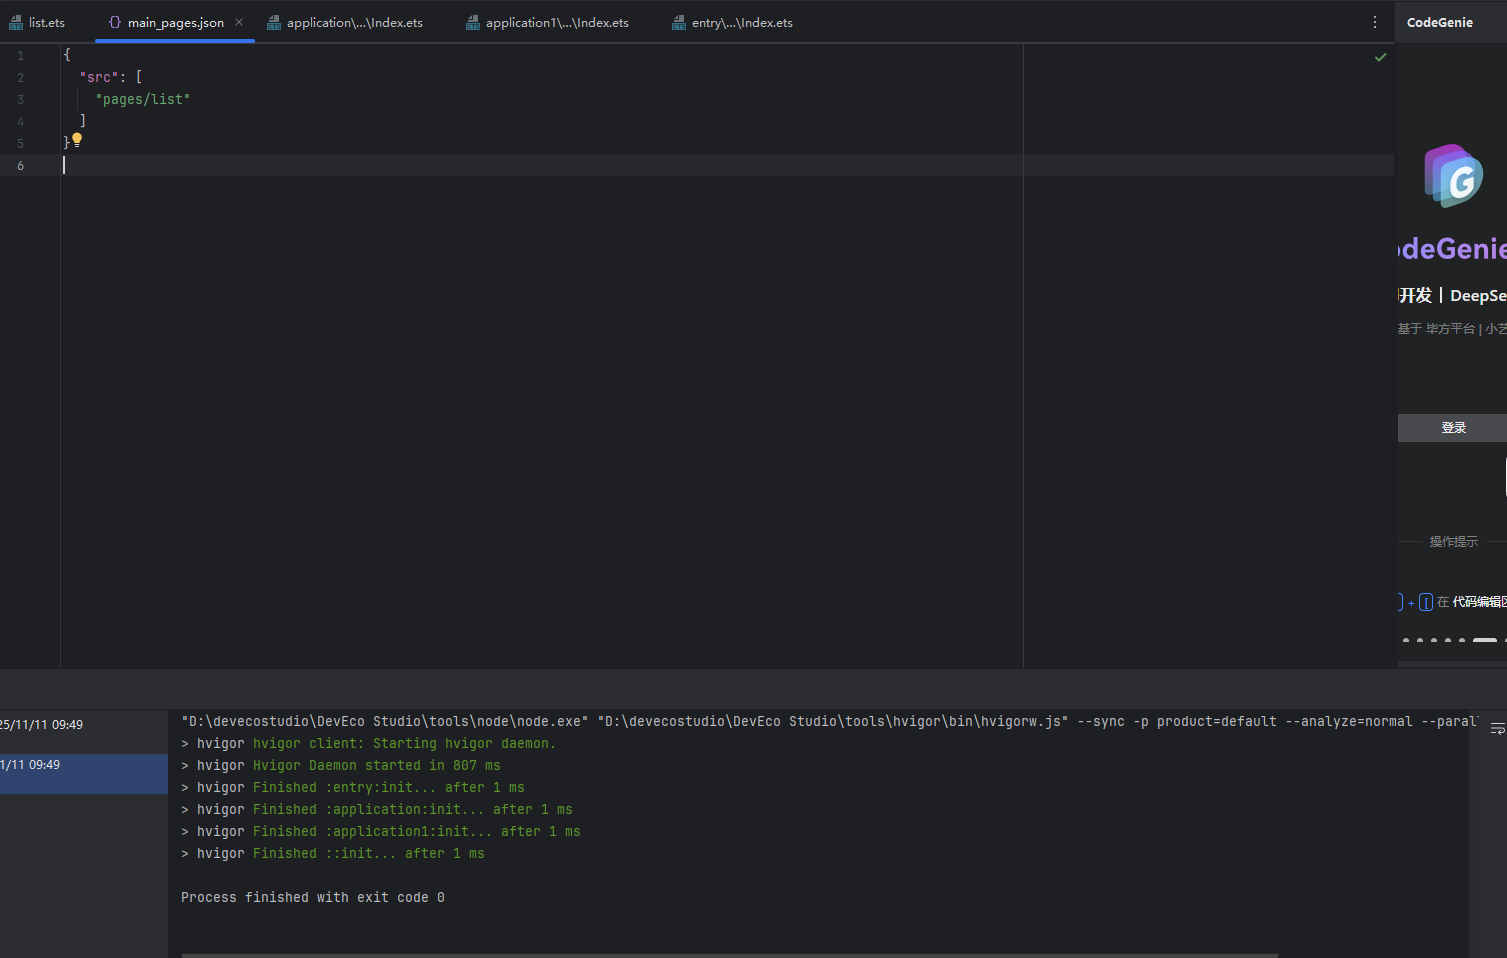1507x958 pixels.
Task: Open the editor tabs three-dot menu
Action: click(1375, 22)
